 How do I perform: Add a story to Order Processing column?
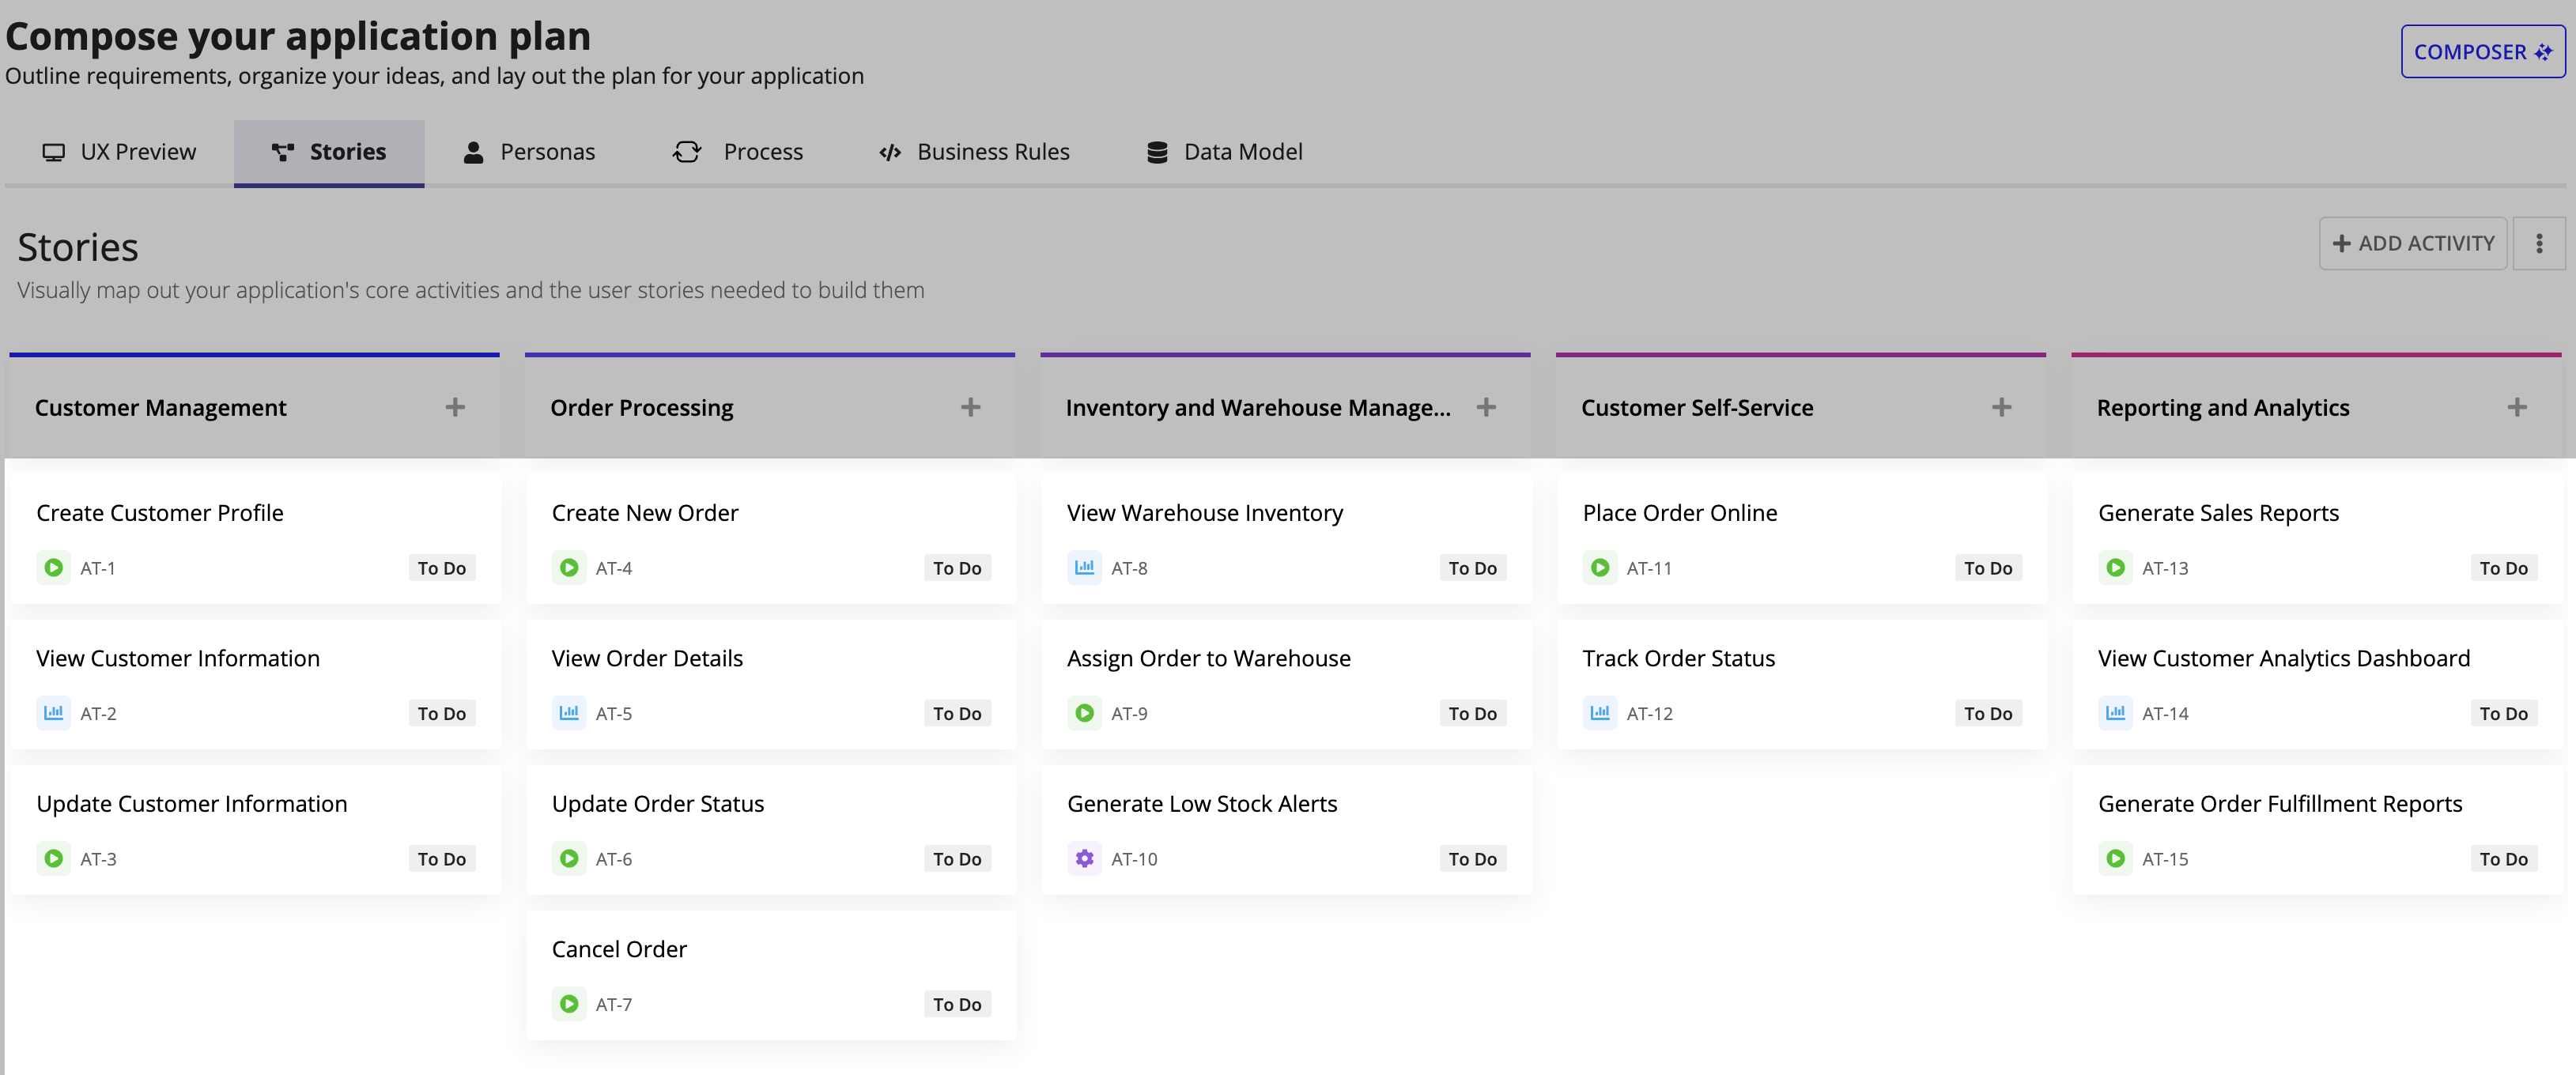click(970, 407)
